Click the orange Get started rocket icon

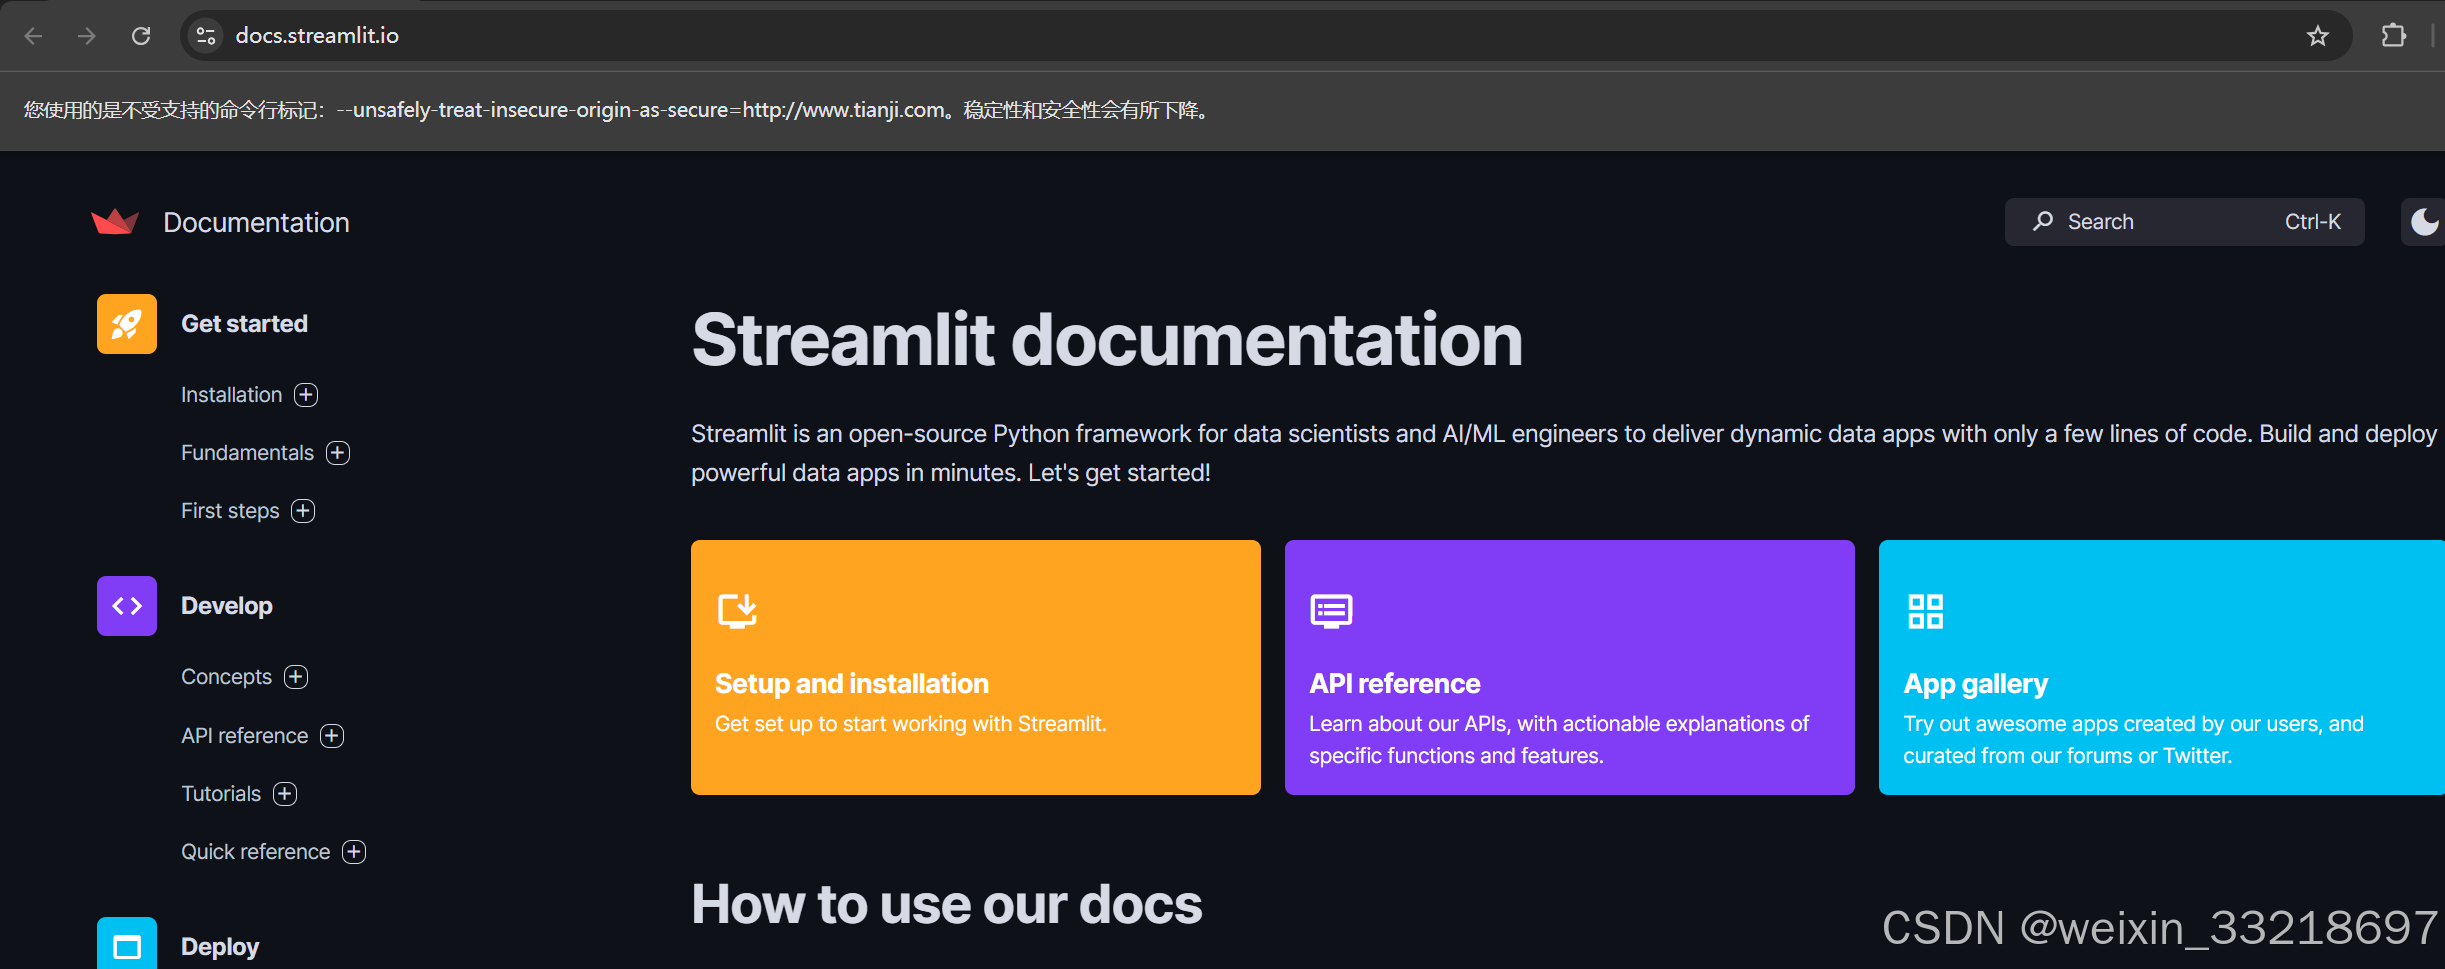127,324
